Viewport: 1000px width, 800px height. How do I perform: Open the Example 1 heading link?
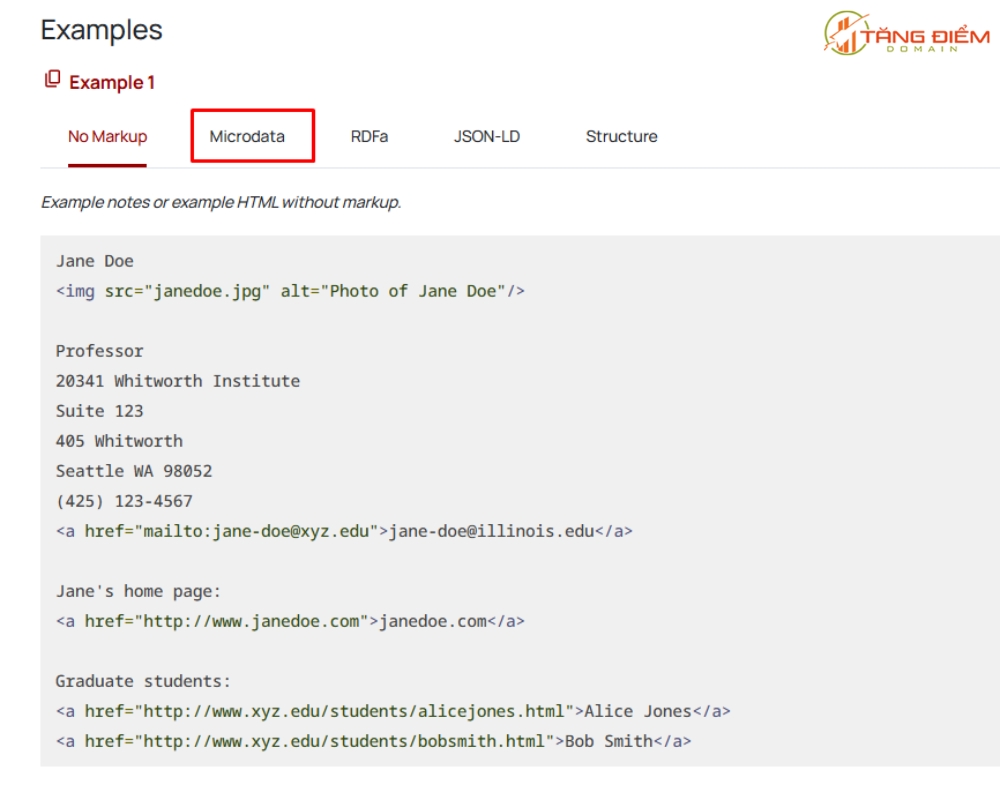pos(112,82)
